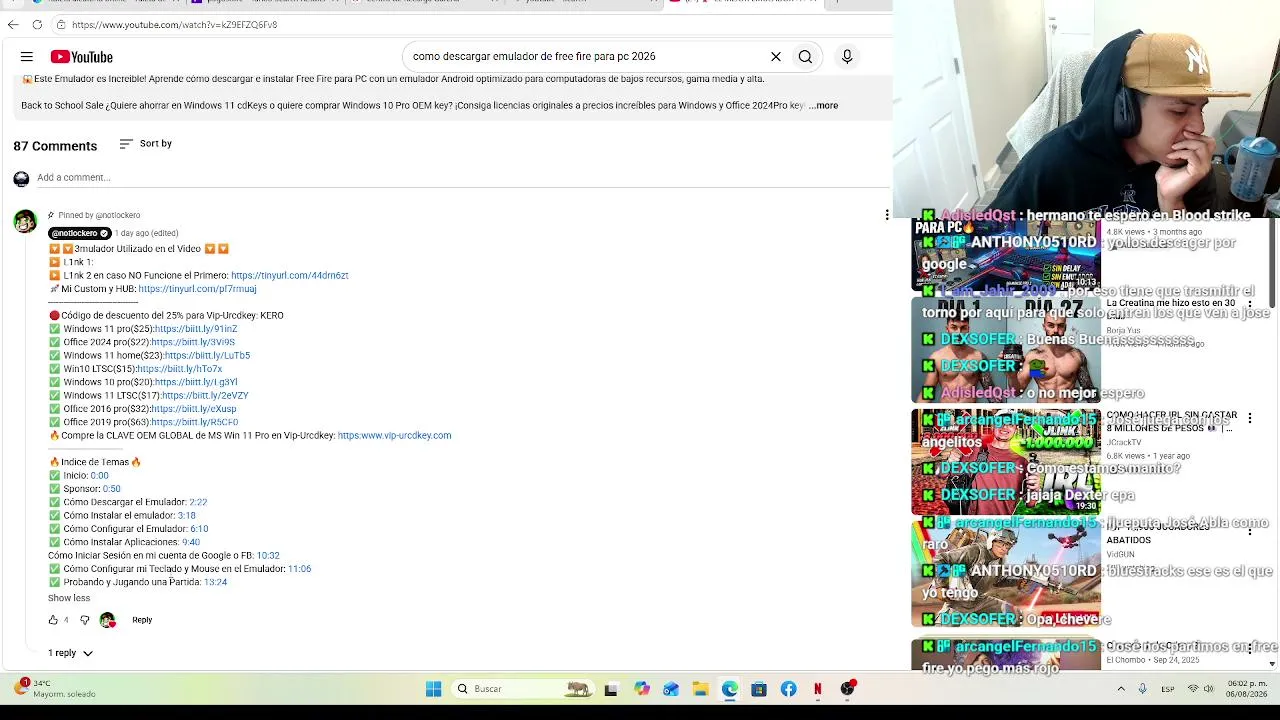Open the '1 day ago (edited)' comment timestamp
Viewport: 1280px width, 720px height.
(x=146, y=233)
